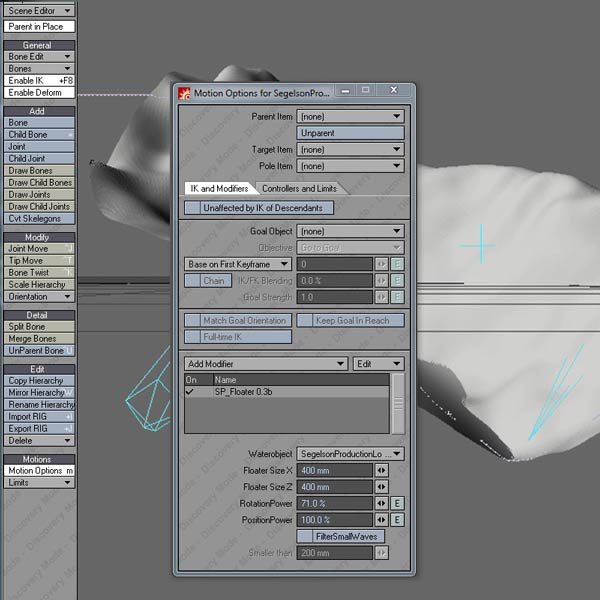This screenshot has width=600, height=600.
Task: Click the Draw Bones tool
Action: coord(38,171)
